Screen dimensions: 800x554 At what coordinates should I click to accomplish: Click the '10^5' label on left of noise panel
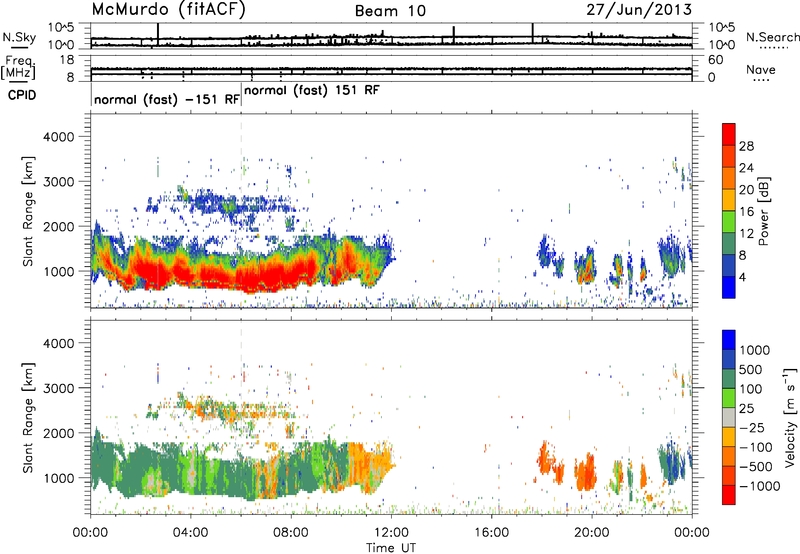(61, 28)
